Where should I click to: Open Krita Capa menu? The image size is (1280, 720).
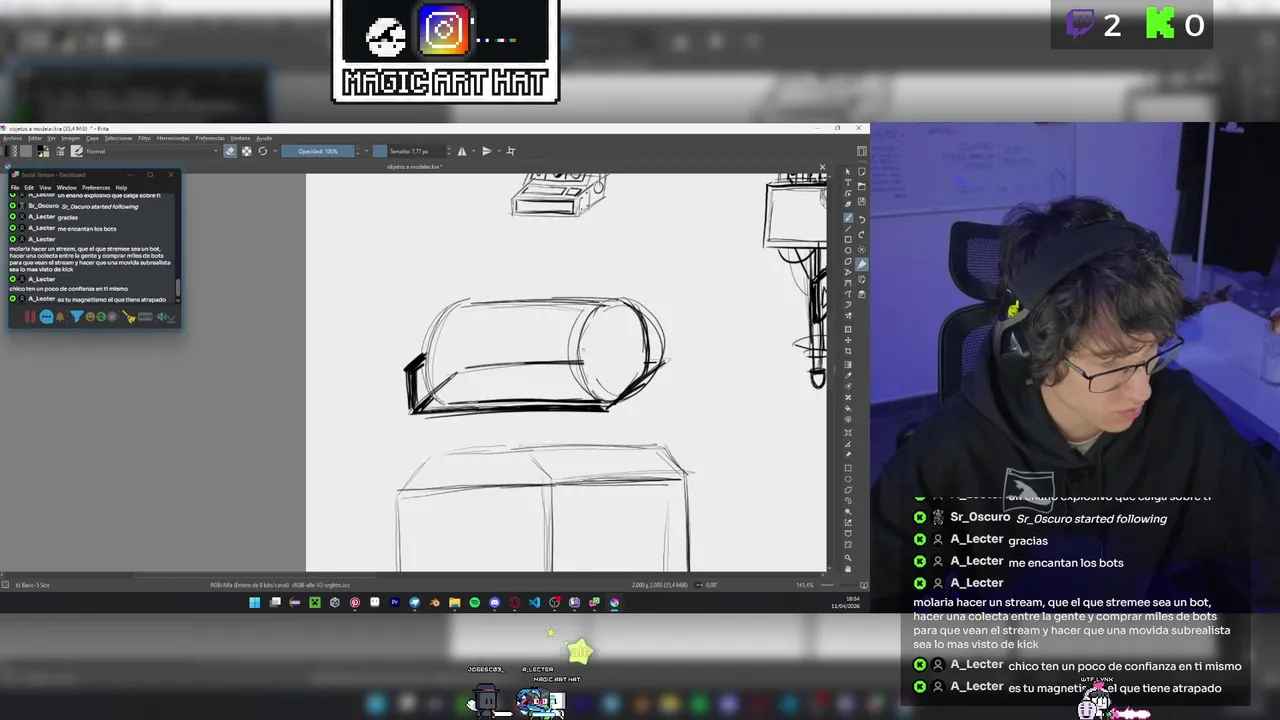tap(92, 138)
